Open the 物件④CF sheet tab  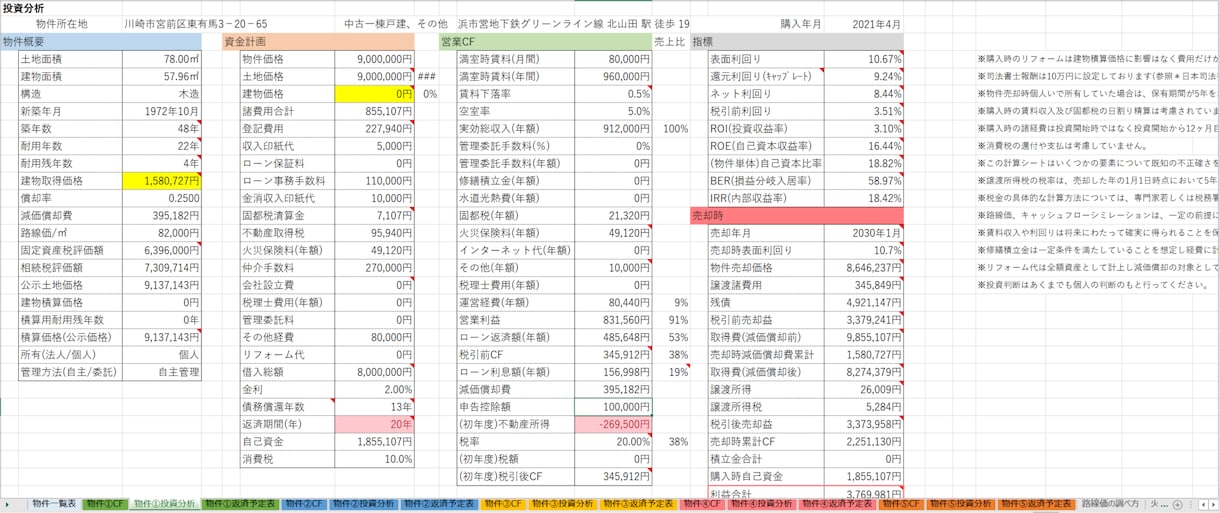(x=703, y=504)
